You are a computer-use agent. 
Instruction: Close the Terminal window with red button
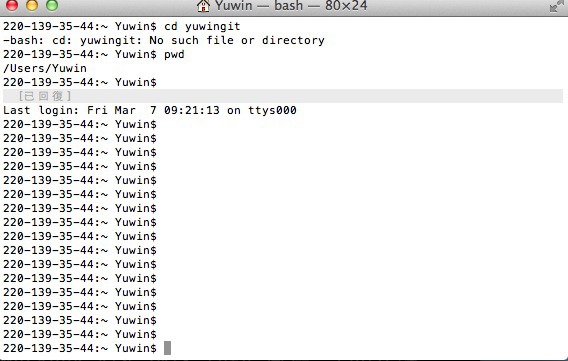[x=12, y=5]
